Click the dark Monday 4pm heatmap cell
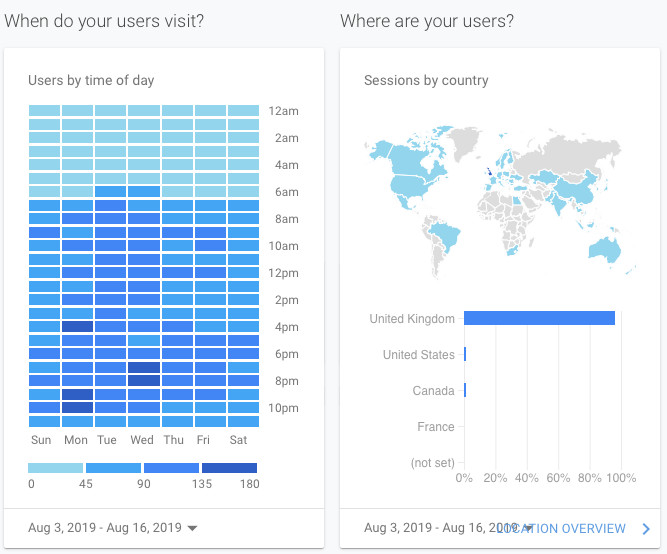This screenshot has height=554, width=667. (x=78, y=326)
